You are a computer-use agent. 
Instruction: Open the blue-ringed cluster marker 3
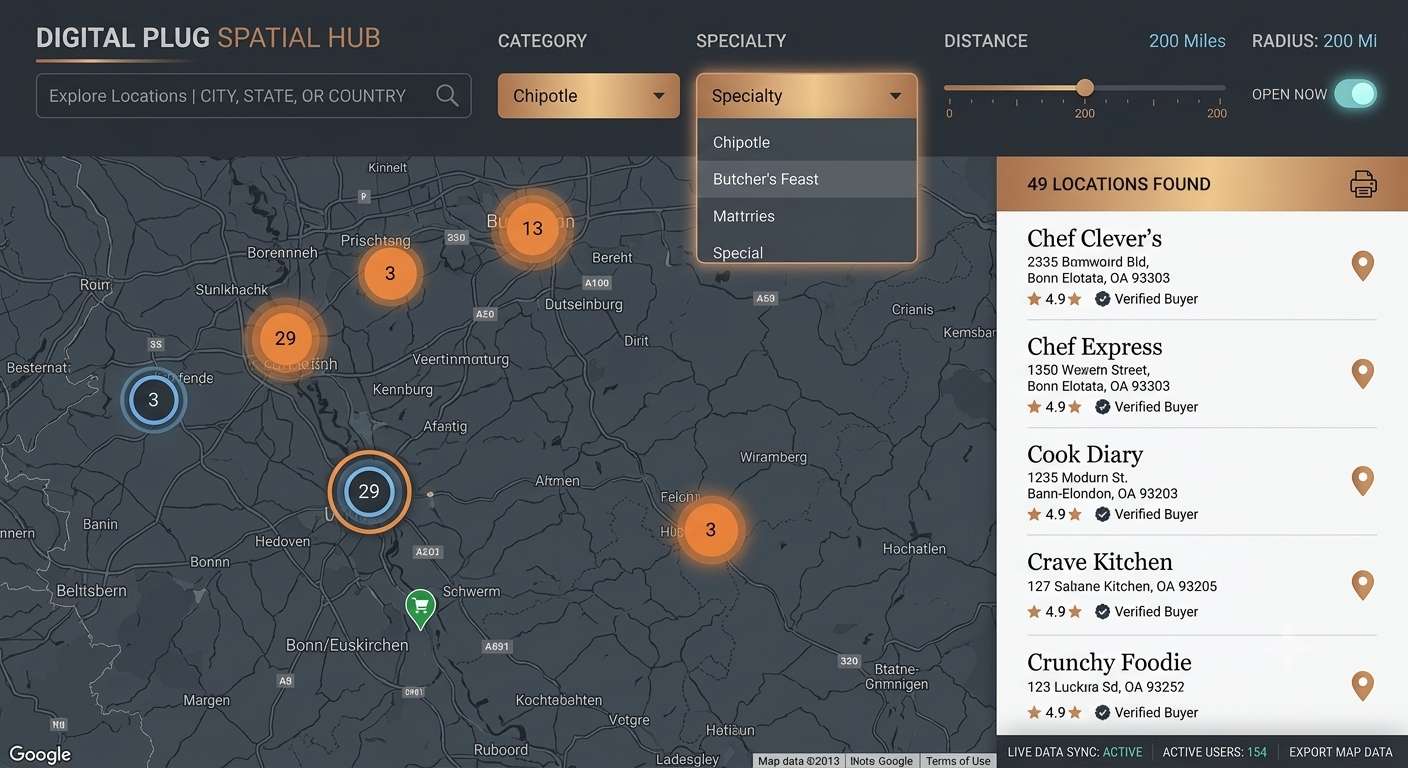click(153, 400)
